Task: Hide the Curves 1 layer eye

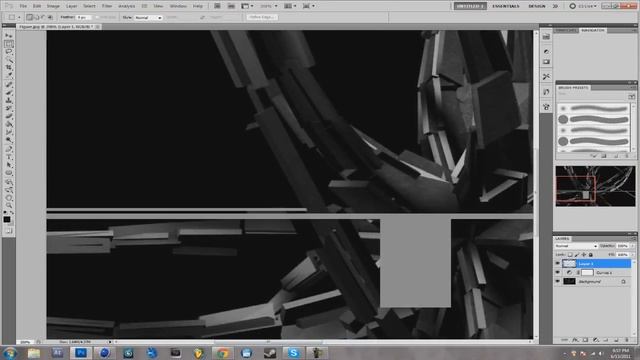Action: tap(558, 273)
